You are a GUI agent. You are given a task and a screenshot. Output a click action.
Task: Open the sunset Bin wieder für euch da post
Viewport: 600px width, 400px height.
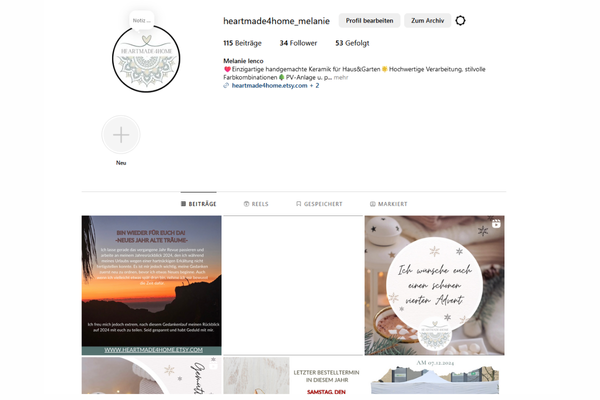(152, 285)
